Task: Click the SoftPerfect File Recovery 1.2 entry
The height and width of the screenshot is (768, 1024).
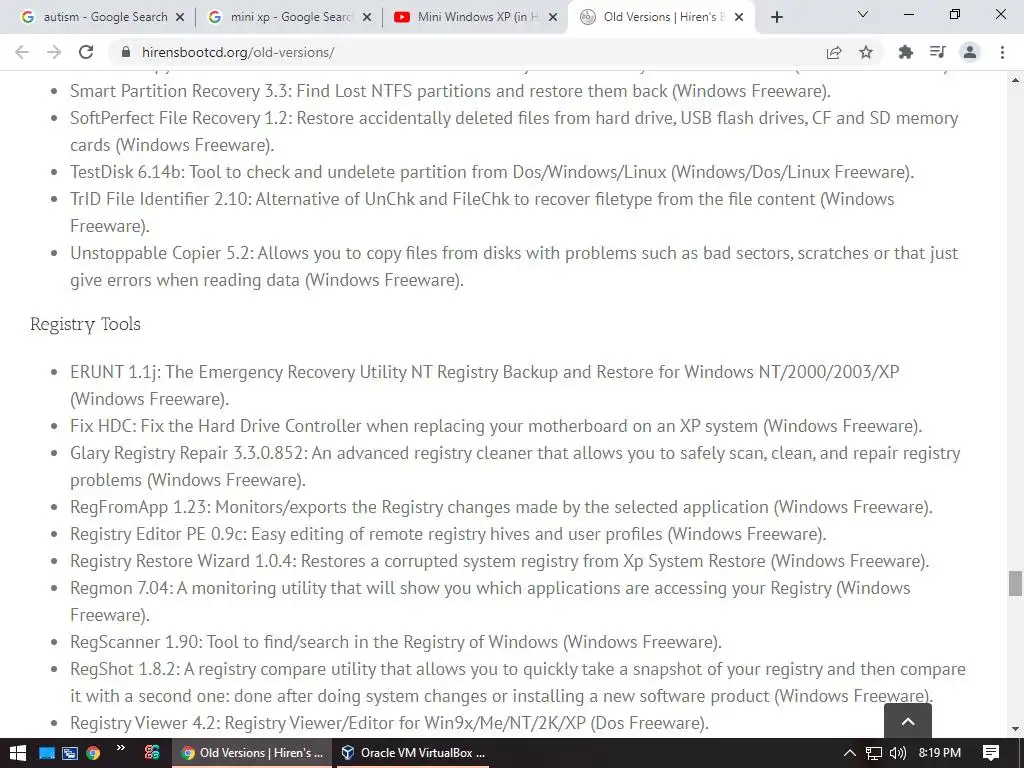Action: (x=514, y=131)
